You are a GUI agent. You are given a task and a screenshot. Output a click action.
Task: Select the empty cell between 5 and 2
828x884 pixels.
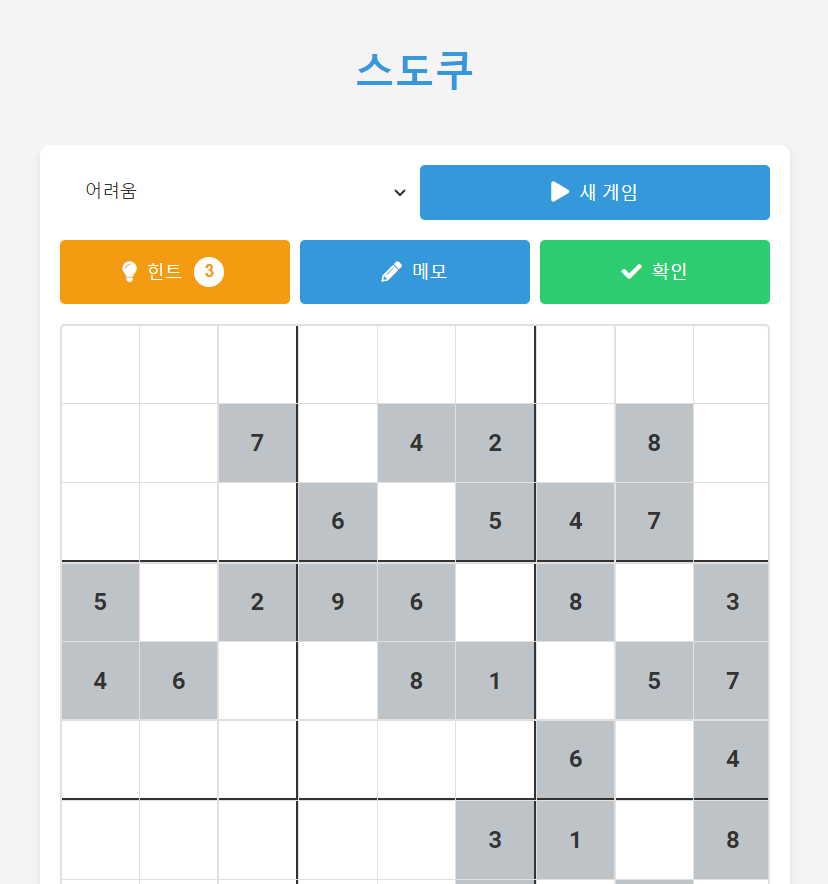[x=179, y=602]
